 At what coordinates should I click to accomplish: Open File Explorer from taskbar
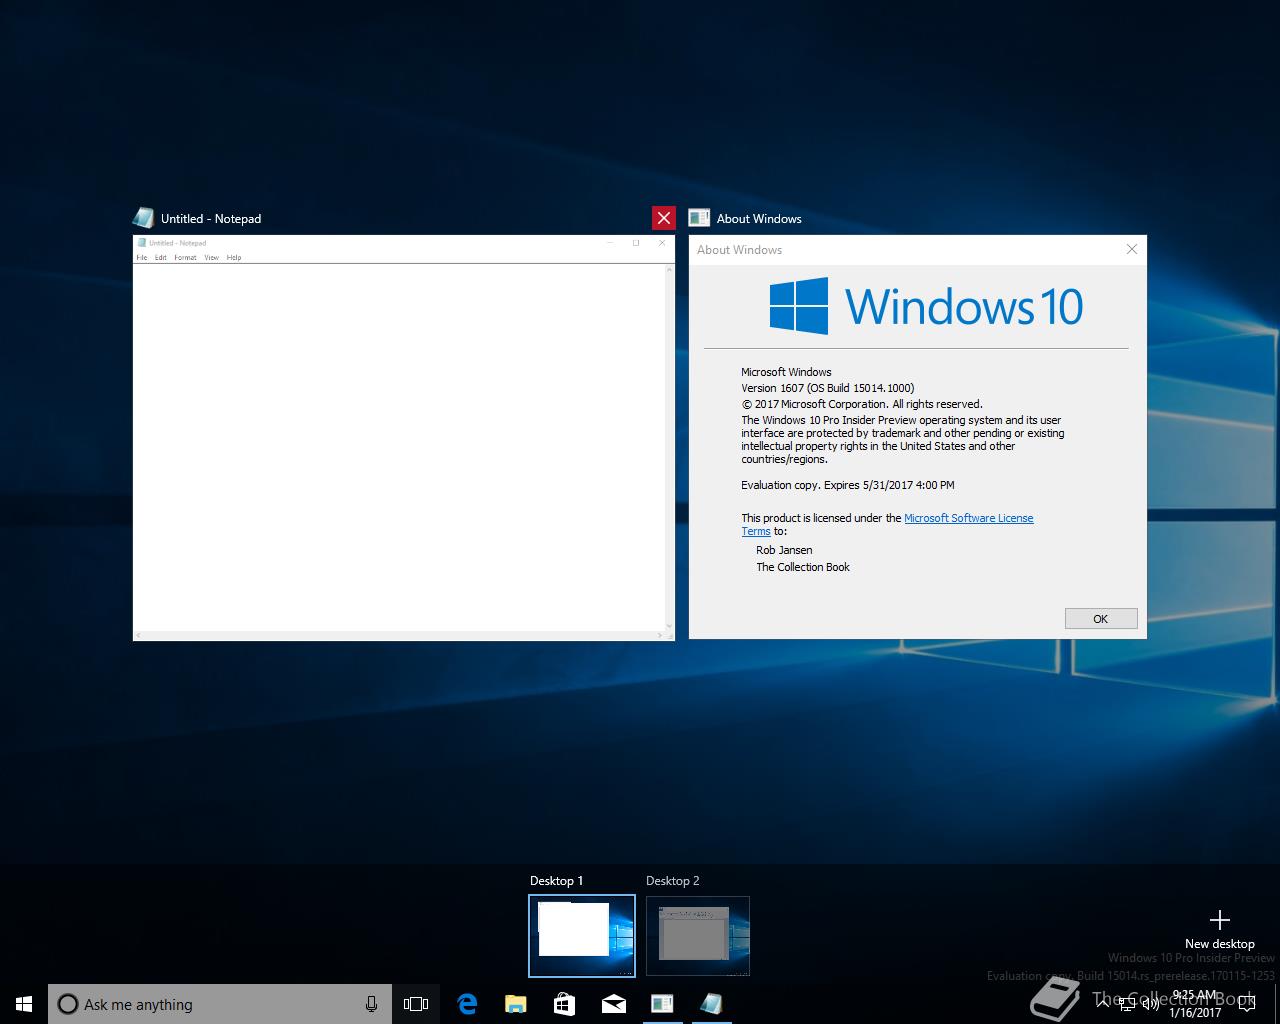[515, 1004]
